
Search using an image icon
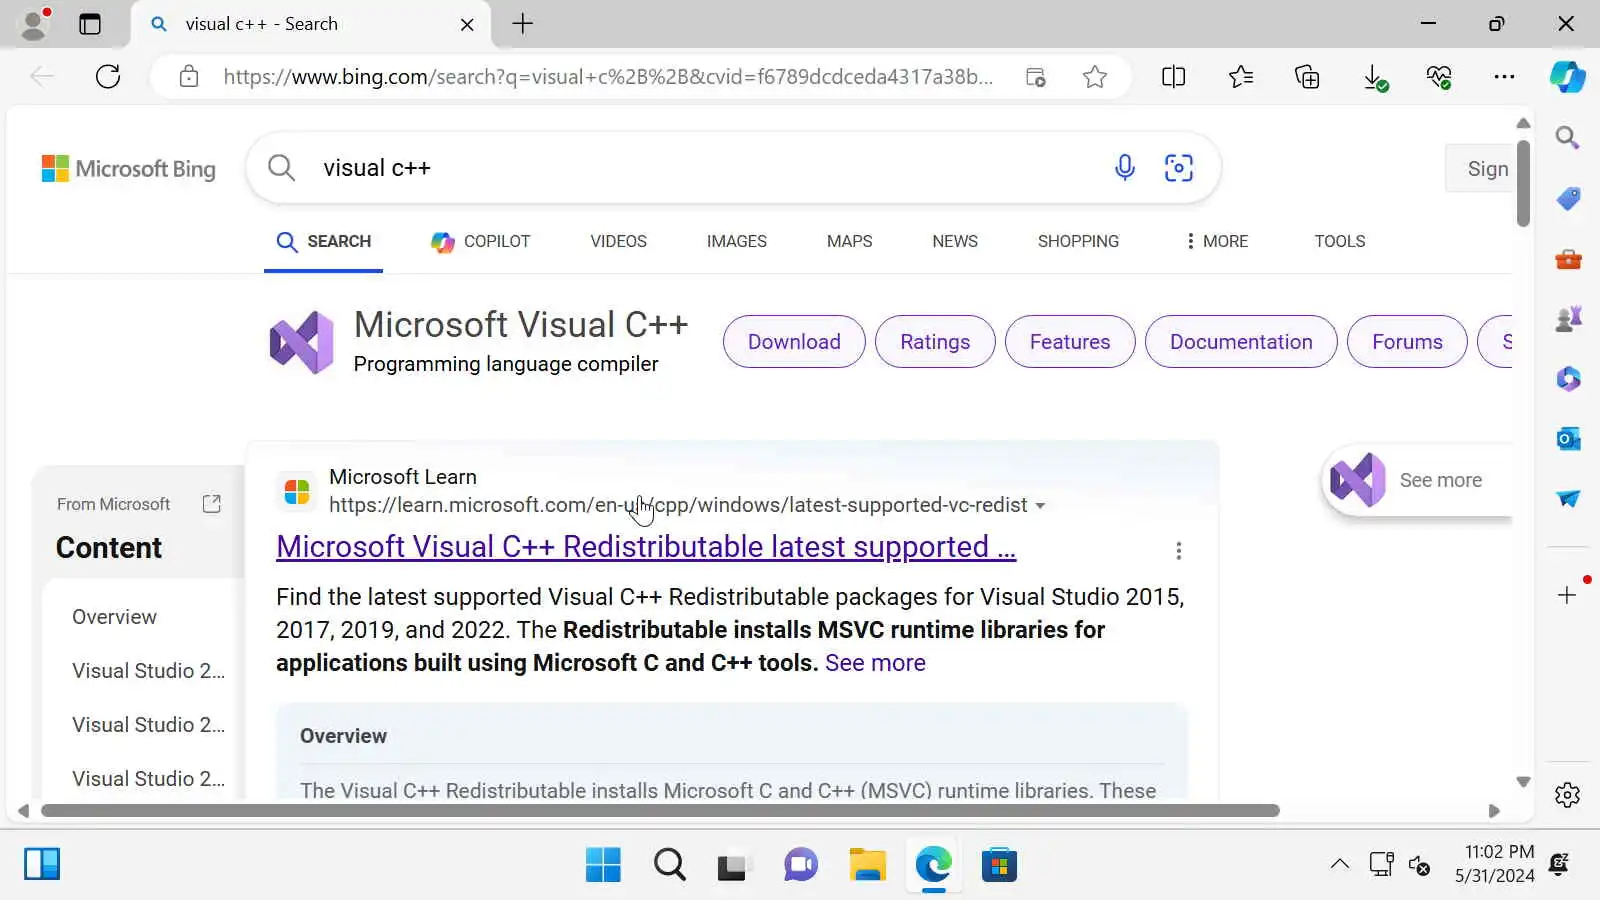coord(1179,168)
